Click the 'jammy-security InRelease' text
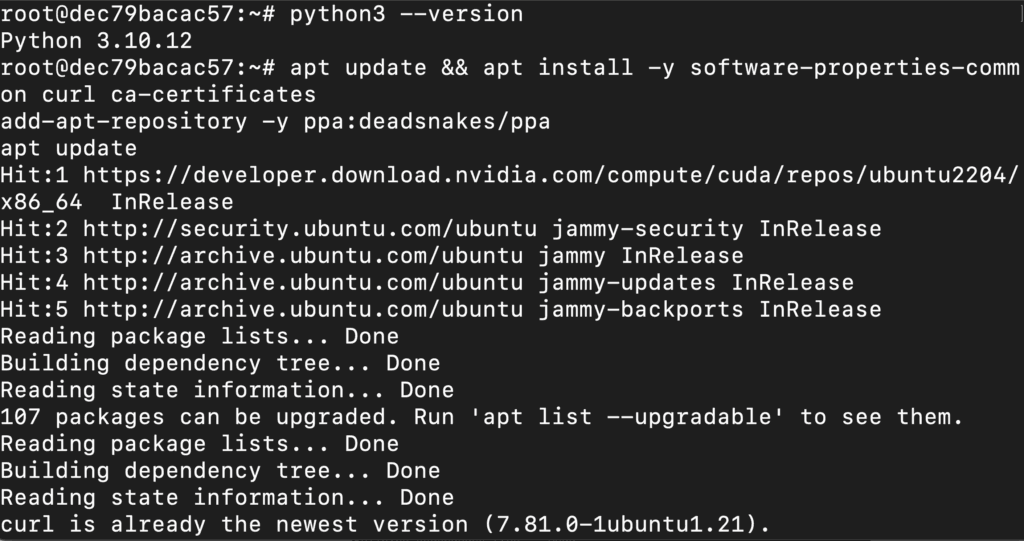Screen dimensions: 1024x541 pyautogui.click(x=710, y=229)
